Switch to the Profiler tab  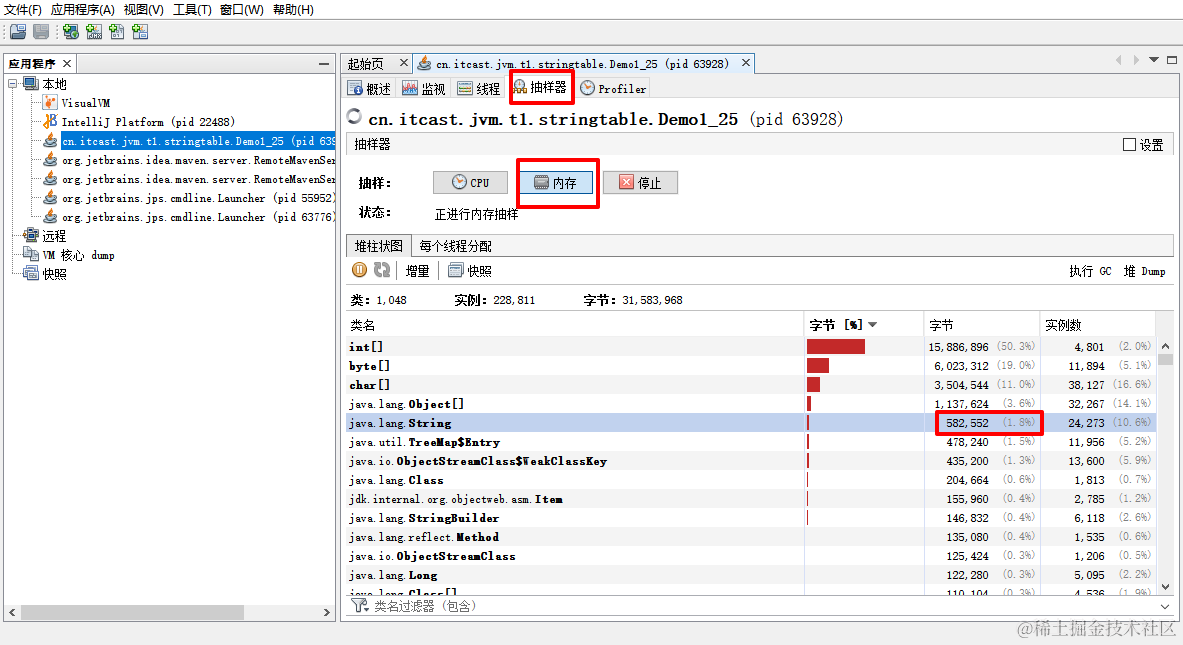tap(613, 89)
